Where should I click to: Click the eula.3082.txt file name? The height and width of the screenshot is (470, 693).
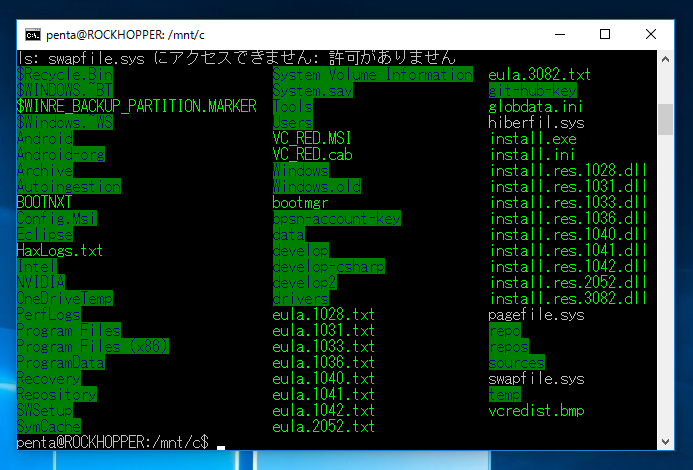pos(540,74)
